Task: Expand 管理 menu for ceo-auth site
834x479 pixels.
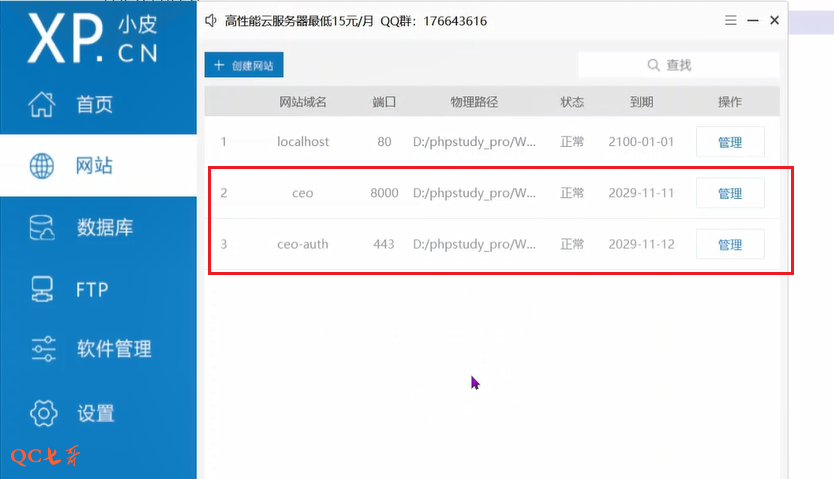Action: pos(730,245)
